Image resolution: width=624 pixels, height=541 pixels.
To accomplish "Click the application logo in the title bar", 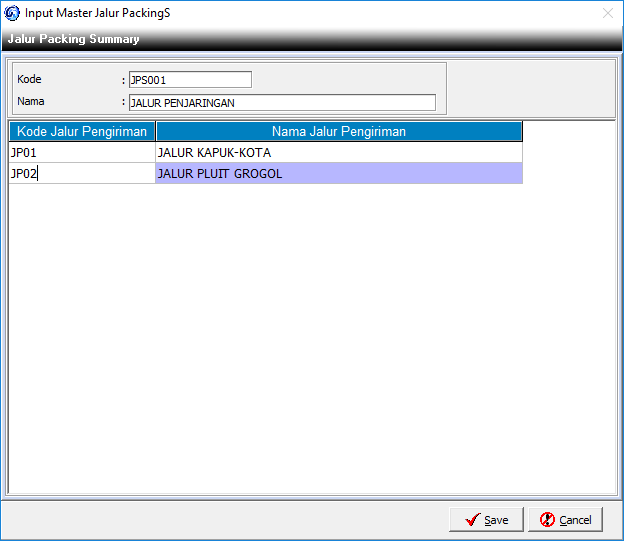I will point(12,13).
